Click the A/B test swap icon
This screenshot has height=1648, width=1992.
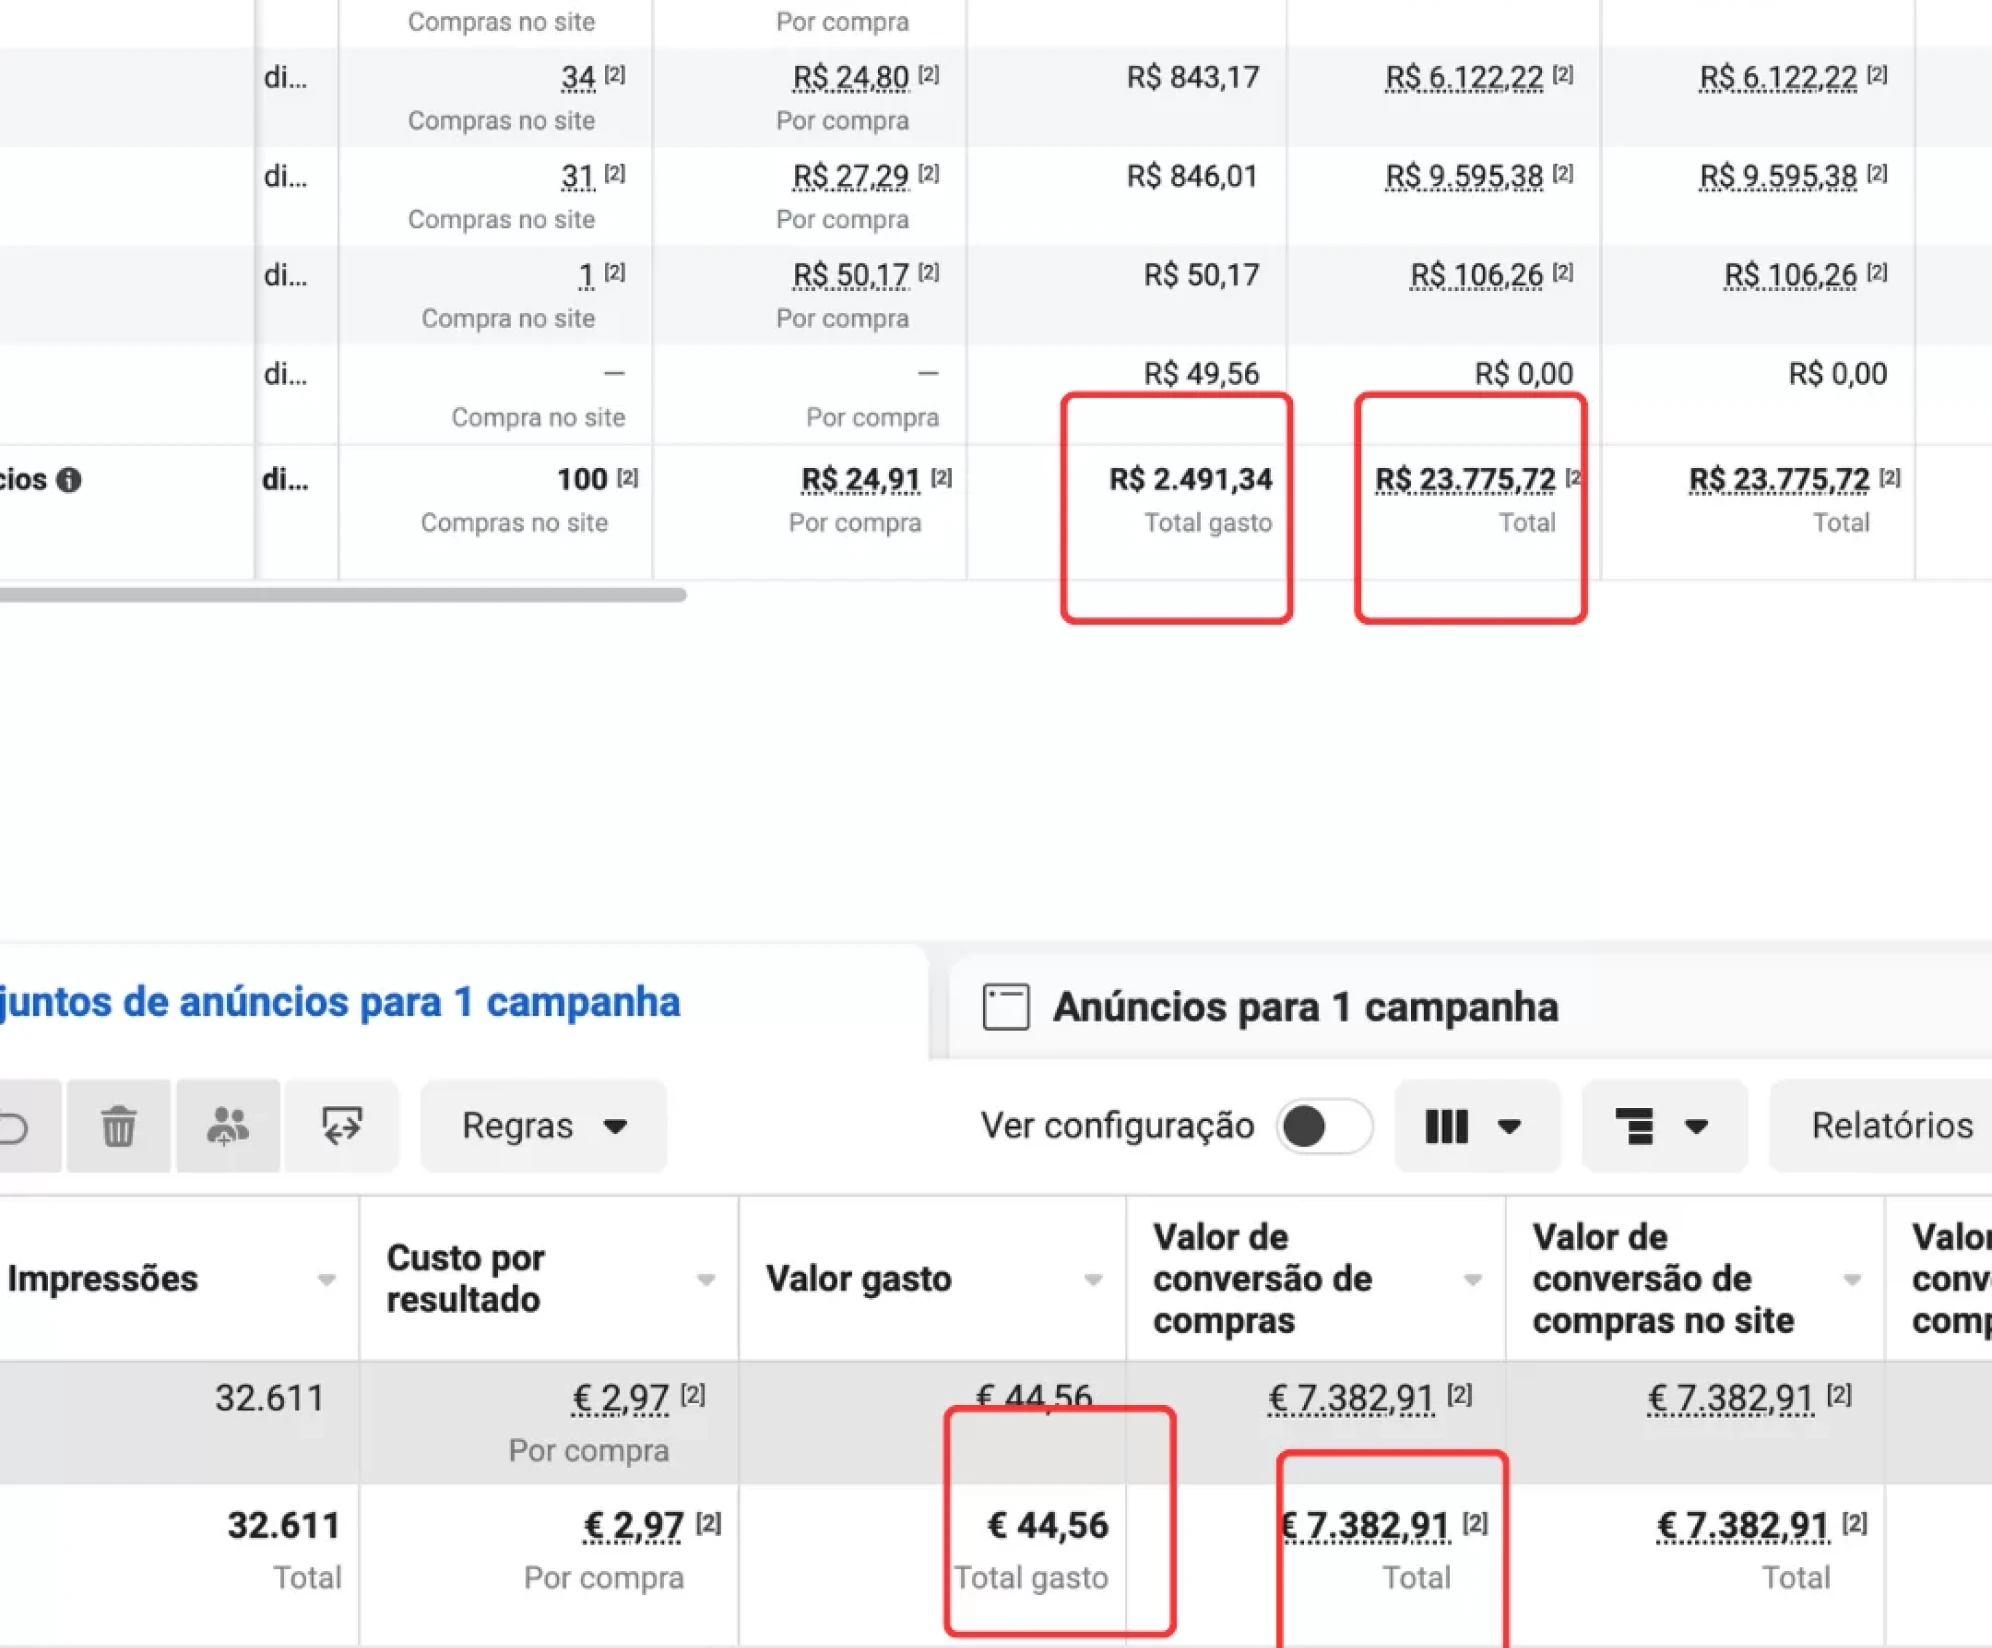342,1126
